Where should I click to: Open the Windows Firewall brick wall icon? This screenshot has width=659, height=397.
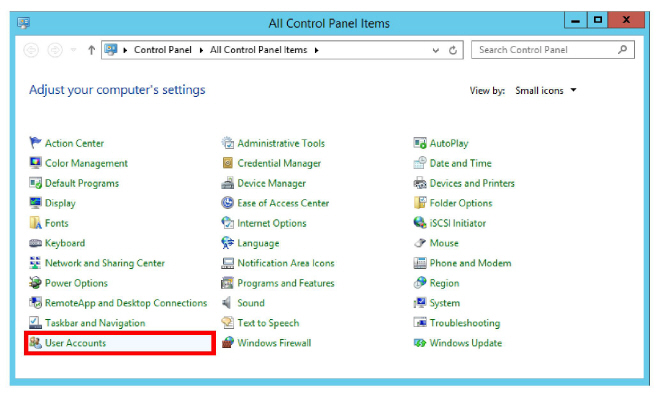pyautogui.click(x=227, y=342)
